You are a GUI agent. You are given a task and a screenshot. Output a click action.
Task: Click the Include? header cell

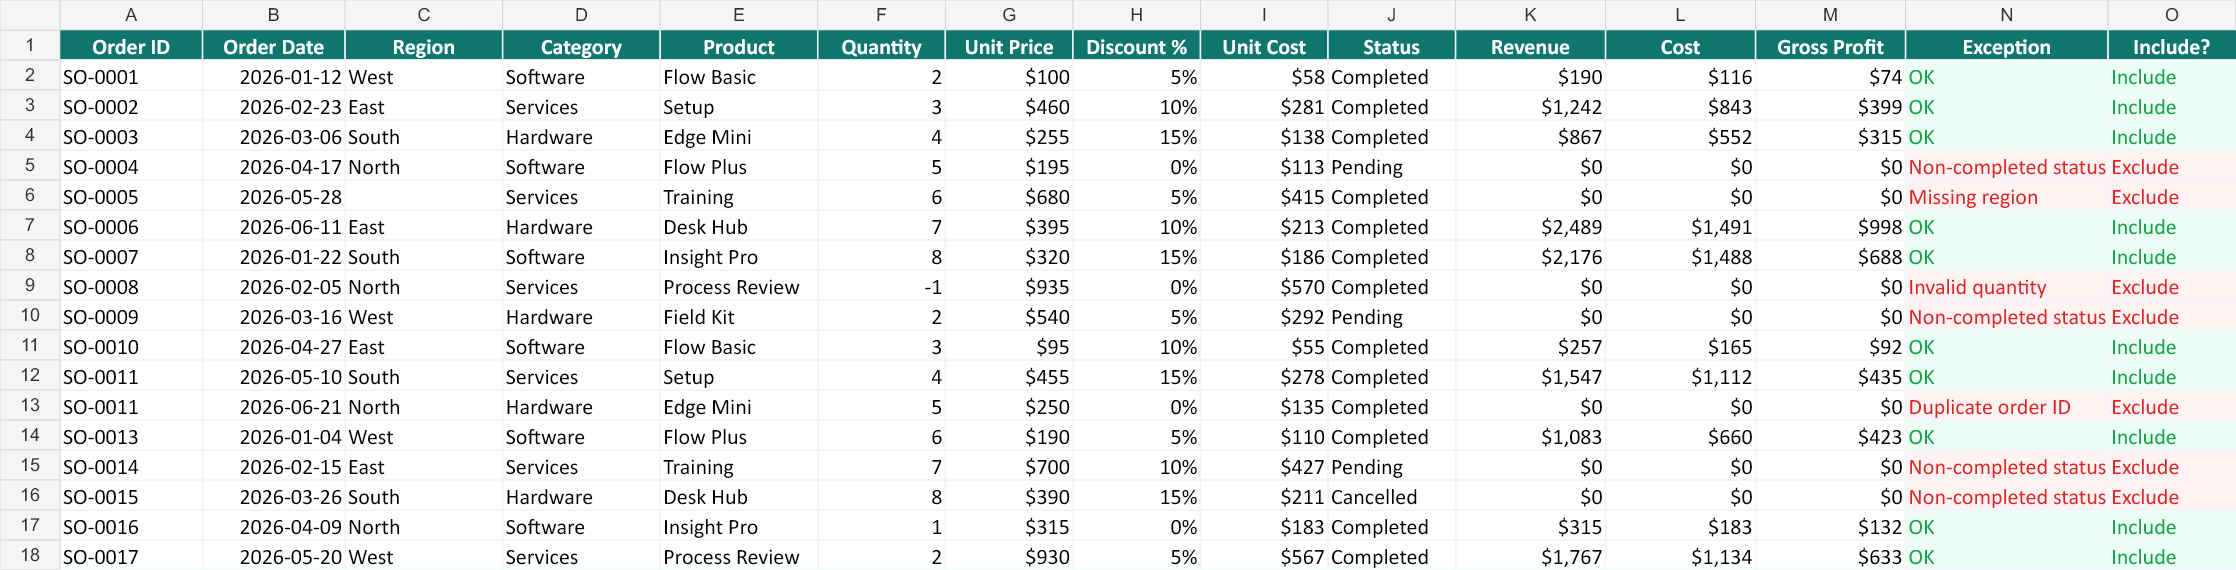(x=2172, y=46)
